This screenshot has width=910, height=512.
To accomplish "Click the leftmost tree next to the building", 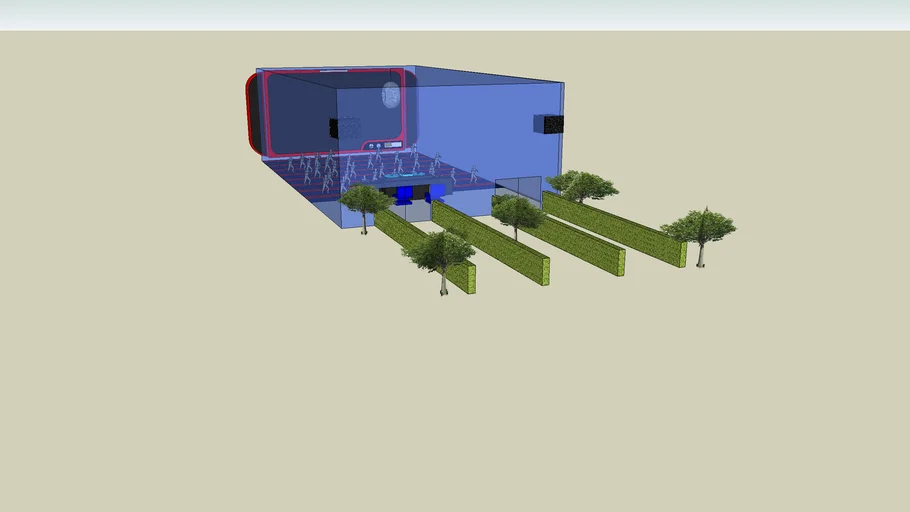I will tap(364, 200).
